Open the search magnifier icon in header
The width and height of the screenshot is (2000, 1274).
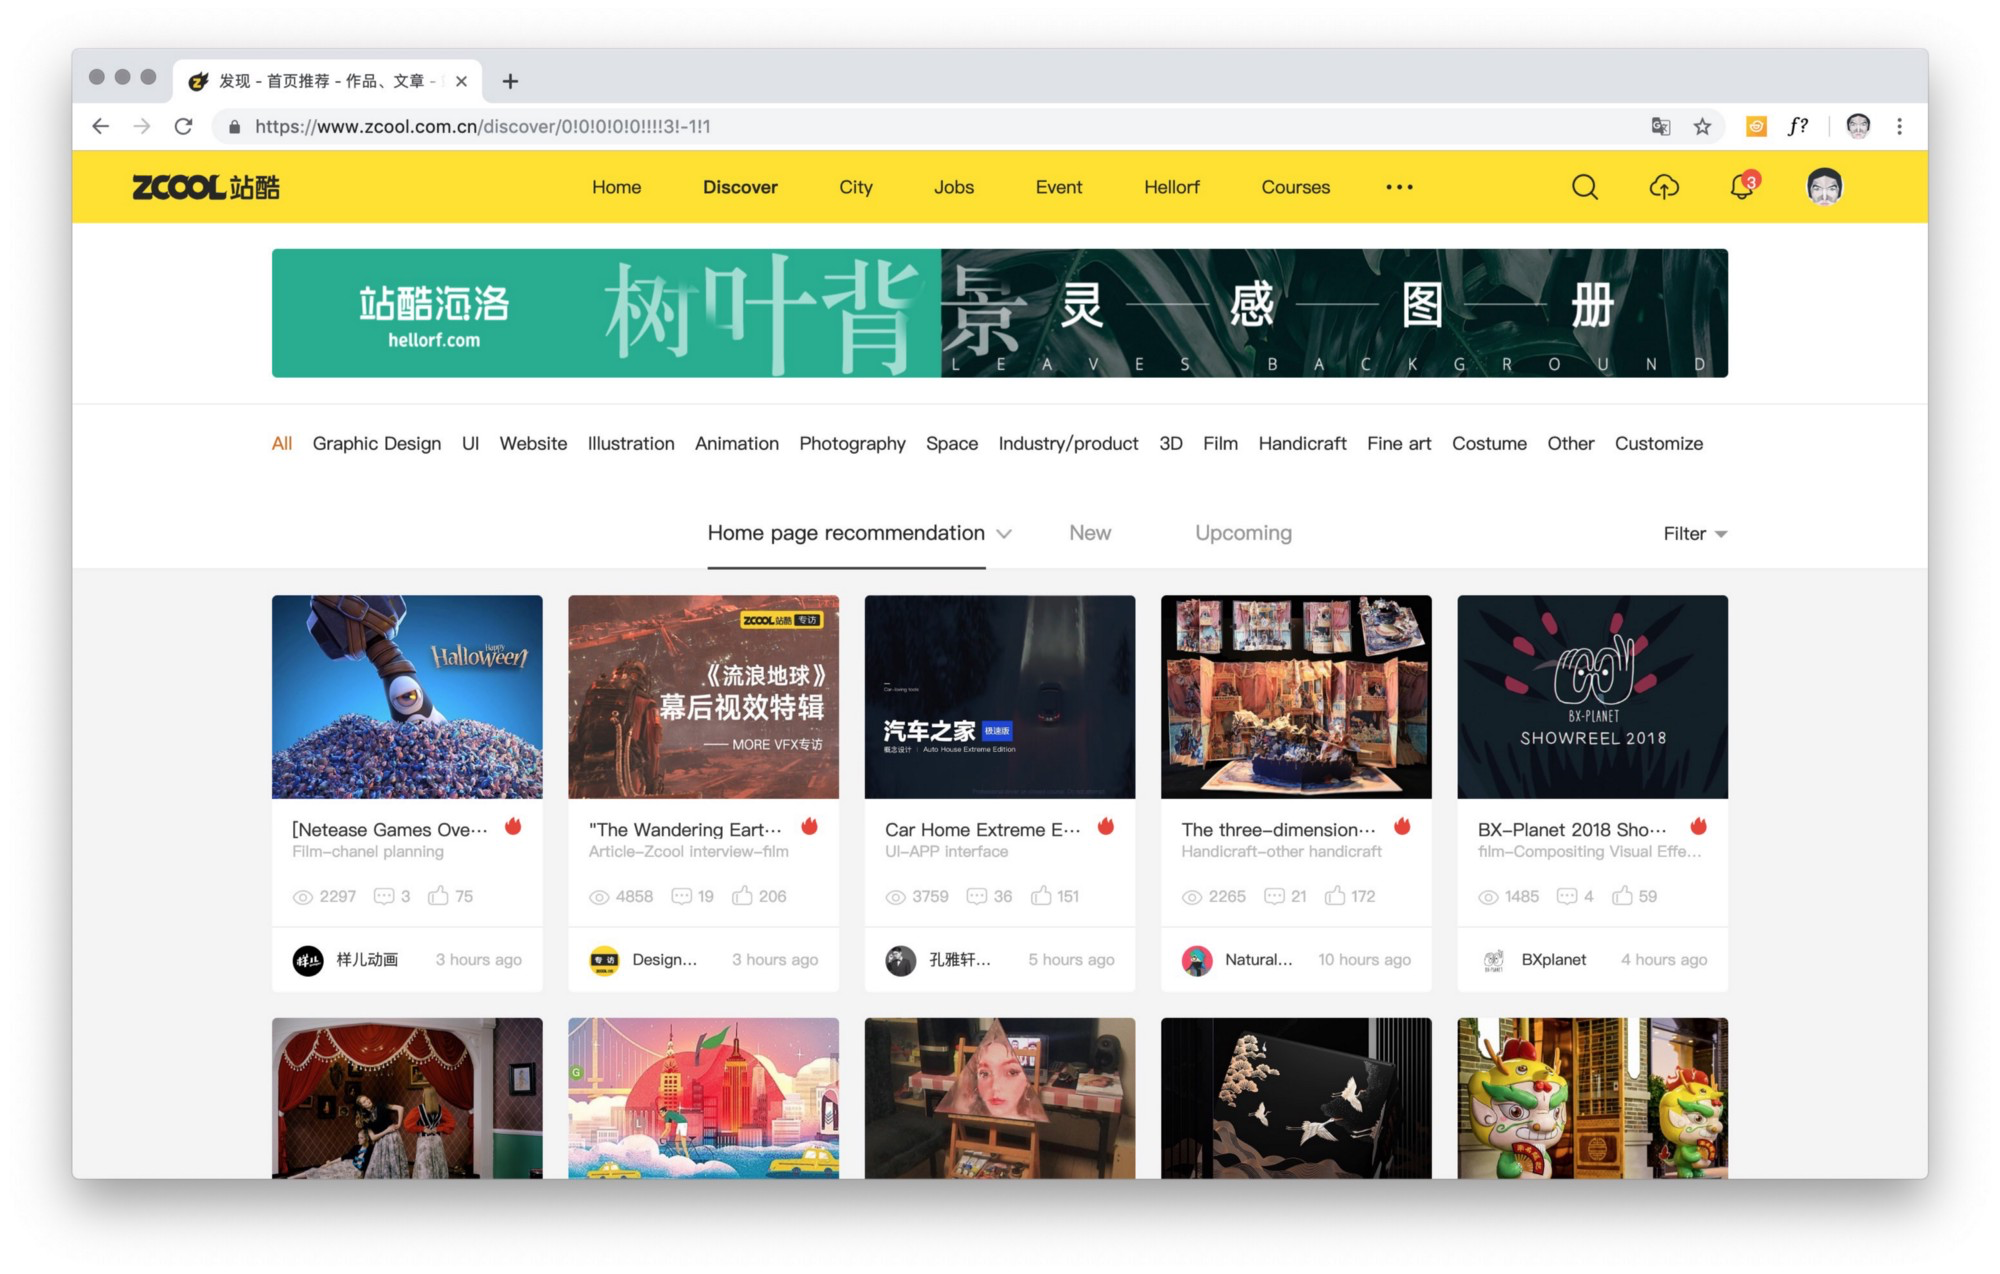tap(1584, 187)
